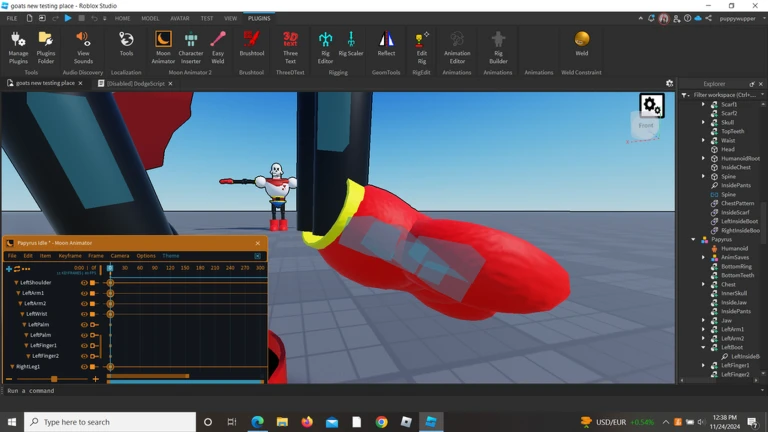768x432 pixels.
Task: Switch to the MODEL ribbon tab
Action: [x=150, y=18]
